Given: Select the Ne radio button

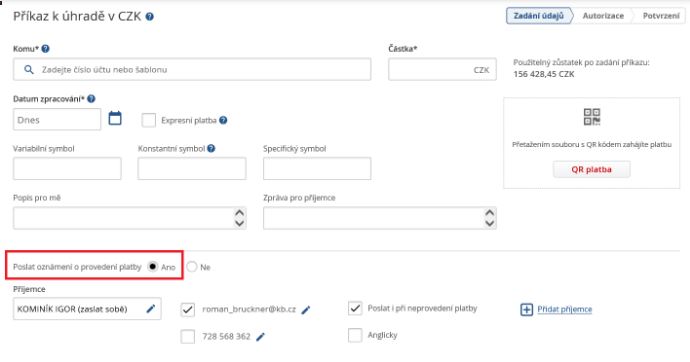Looking at the screenshot, I should coord(192,267).
